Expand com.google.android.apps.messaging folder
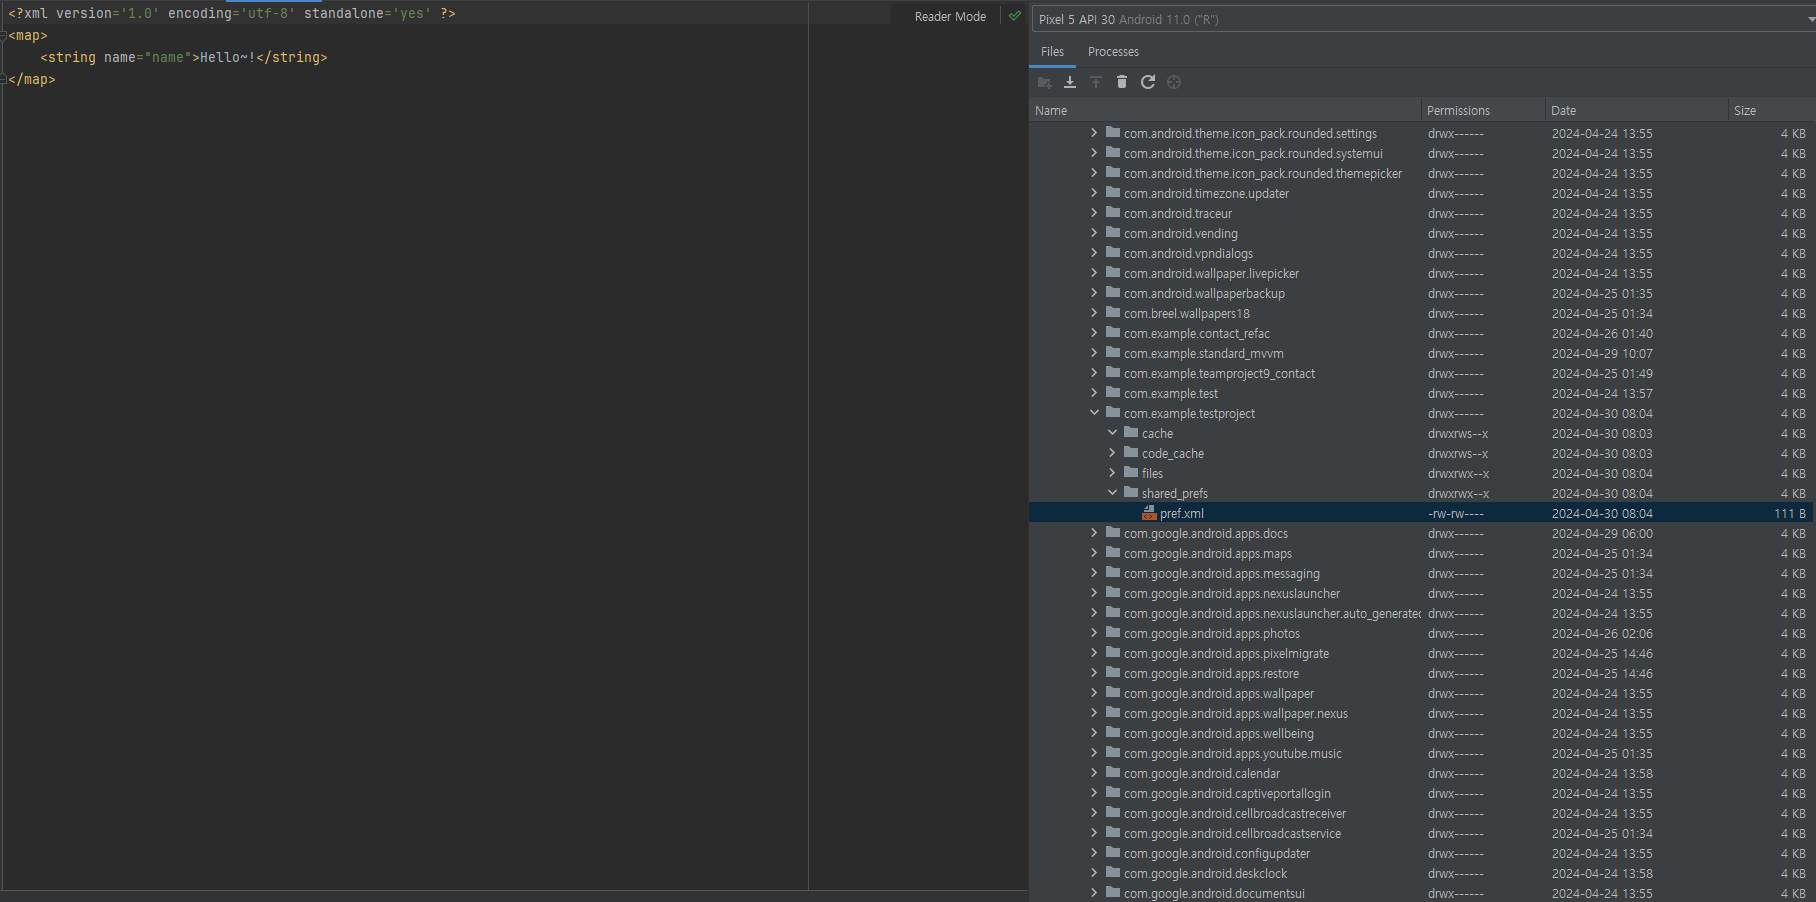Screen dimensions: 1816x902 (1094, 573)
